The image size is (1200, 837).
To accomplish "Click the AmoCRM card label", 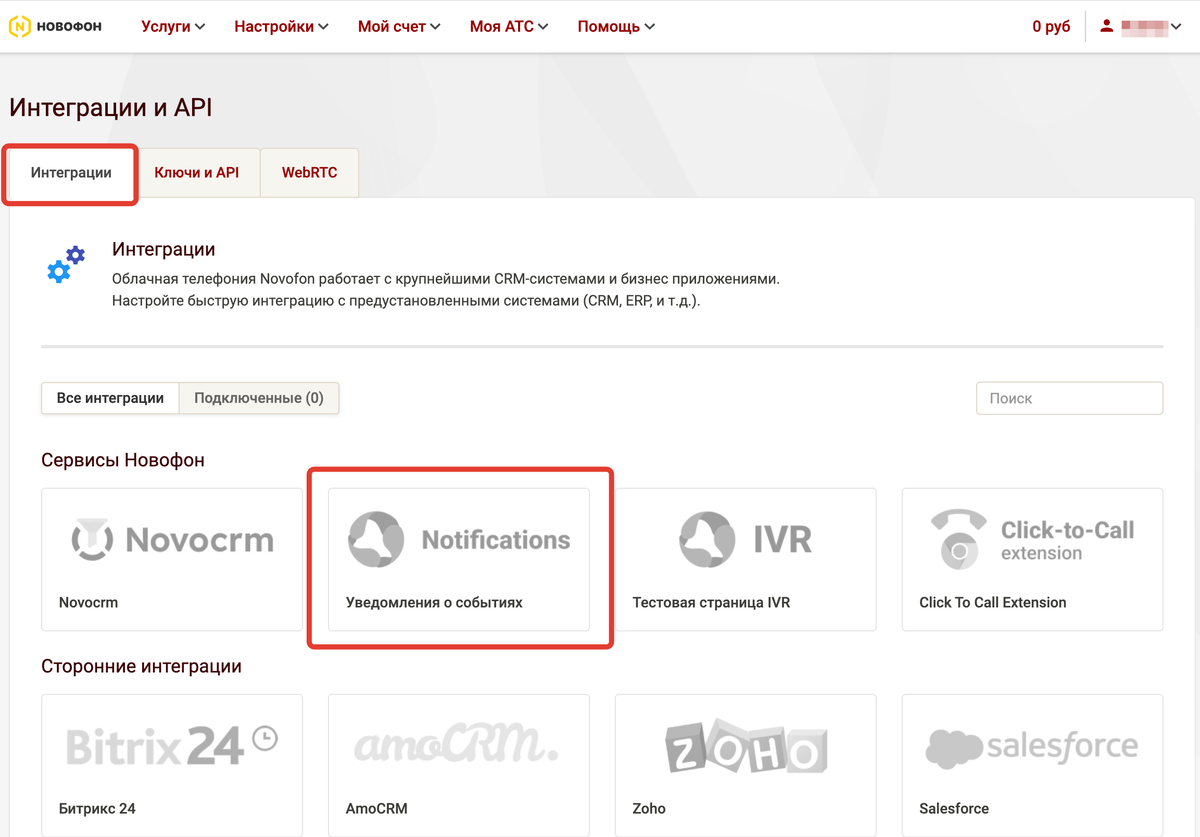I will click(x=377, y=808).
